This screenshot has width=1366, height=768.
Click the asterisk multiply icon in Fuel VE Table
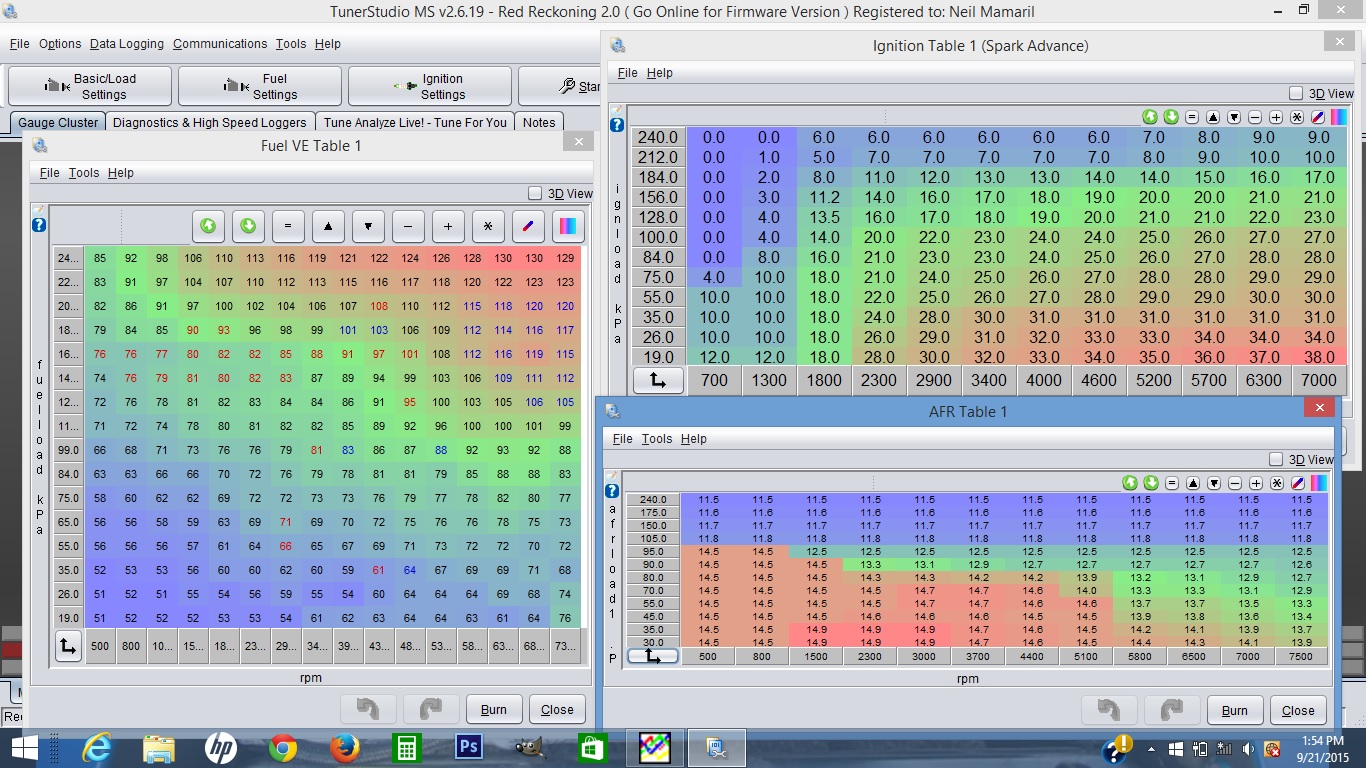click(x=488, y=227)
